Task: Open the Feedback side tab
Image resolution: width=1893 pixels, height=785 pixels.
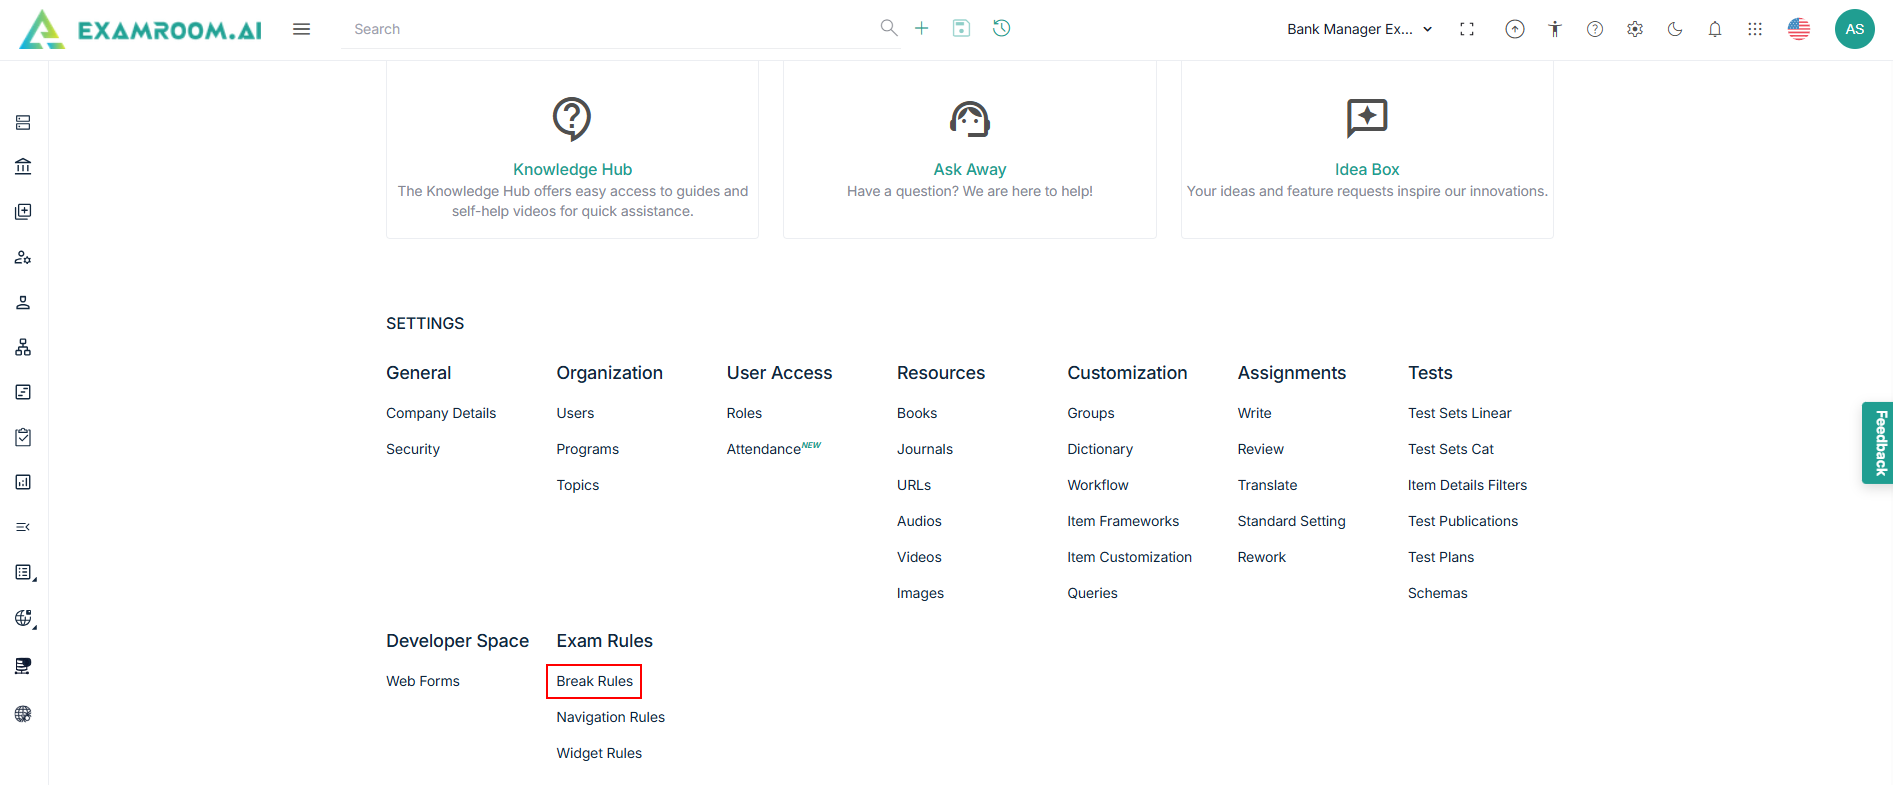Action: (1878, 443)
